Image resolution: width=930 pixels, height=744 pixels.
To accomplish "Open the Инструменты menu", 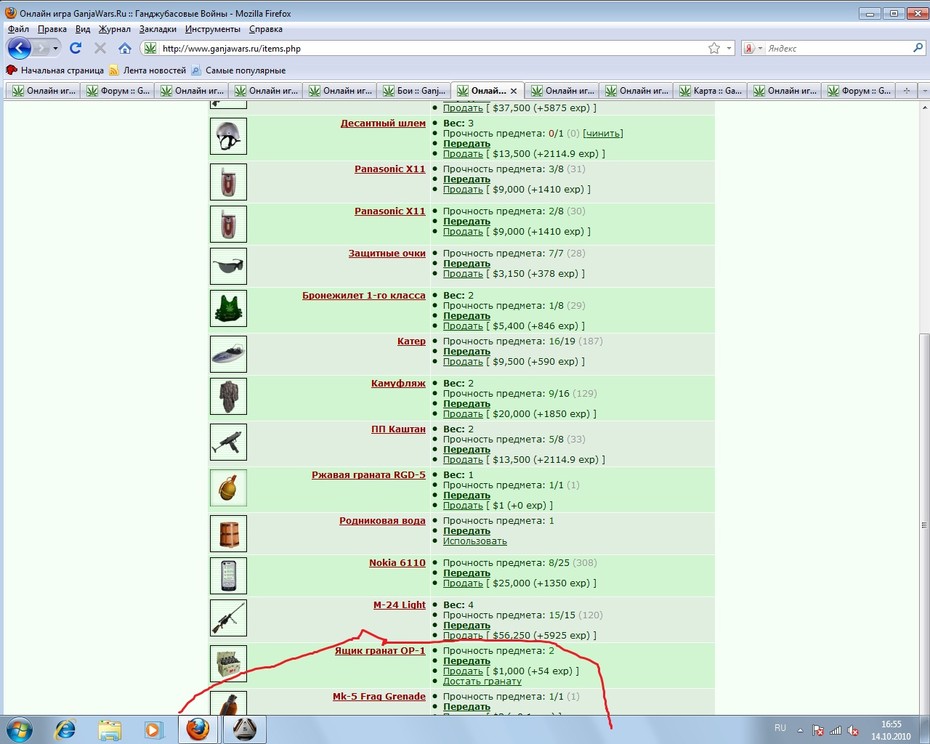I will [213, 29].
